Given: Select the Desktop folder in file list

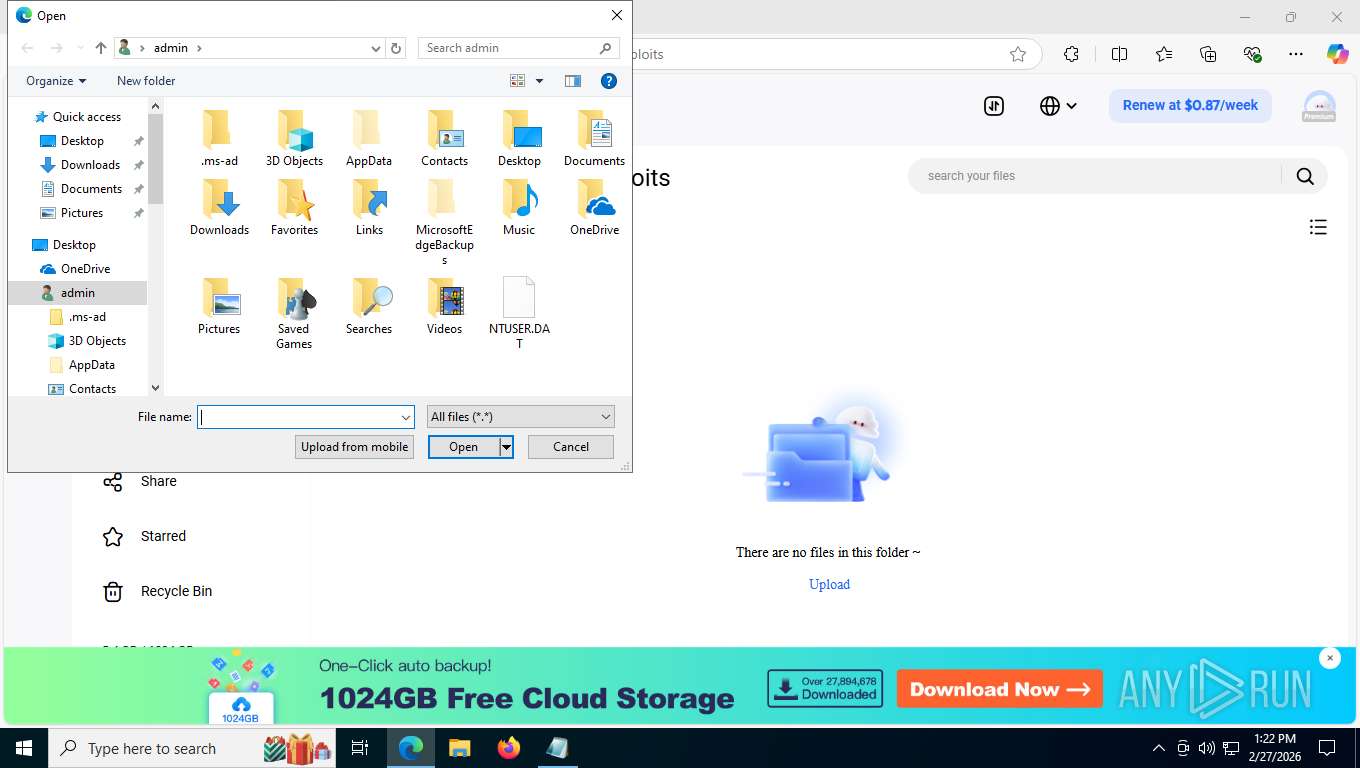Looking at the screenshot, I should [519, 139].
